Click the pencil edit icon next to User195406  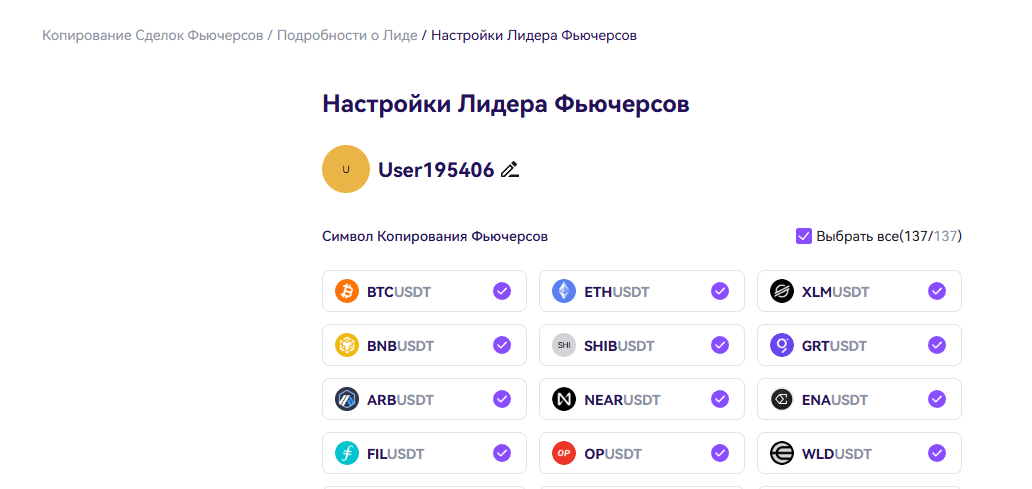click(510, 169)
